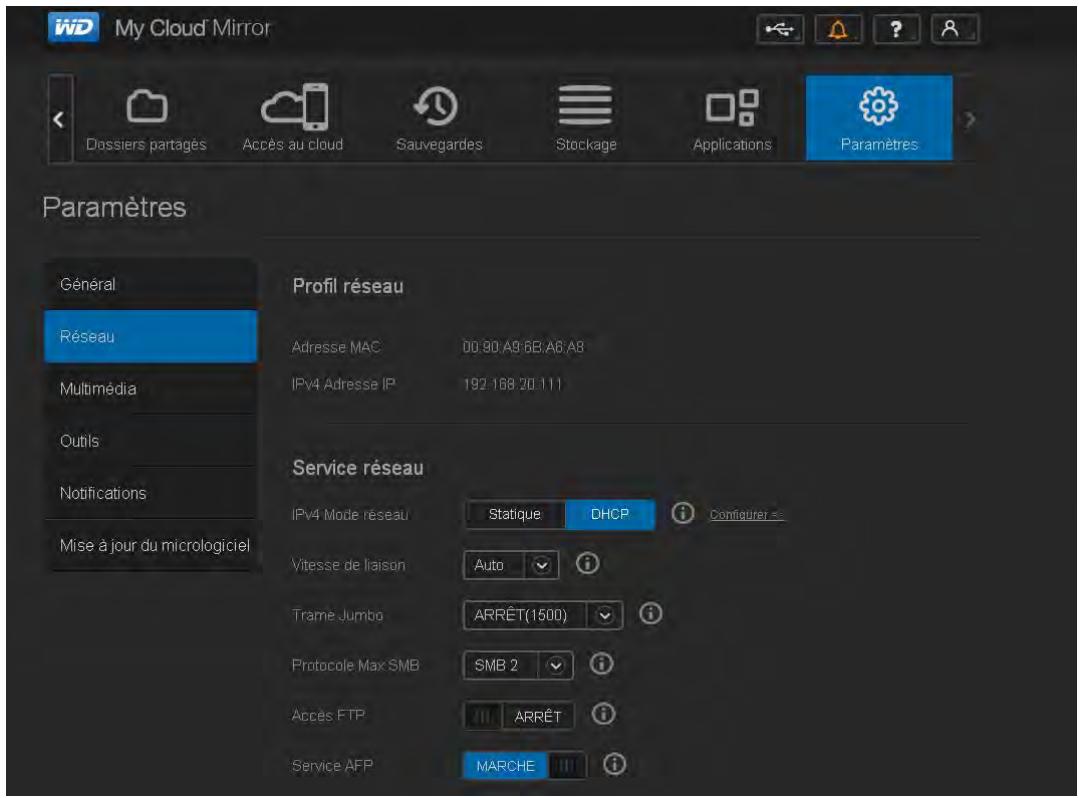Switch IPv4 mode to DHCP
Image resolution: width=1079 pixels, height=798 pixels.
(610, 515)
